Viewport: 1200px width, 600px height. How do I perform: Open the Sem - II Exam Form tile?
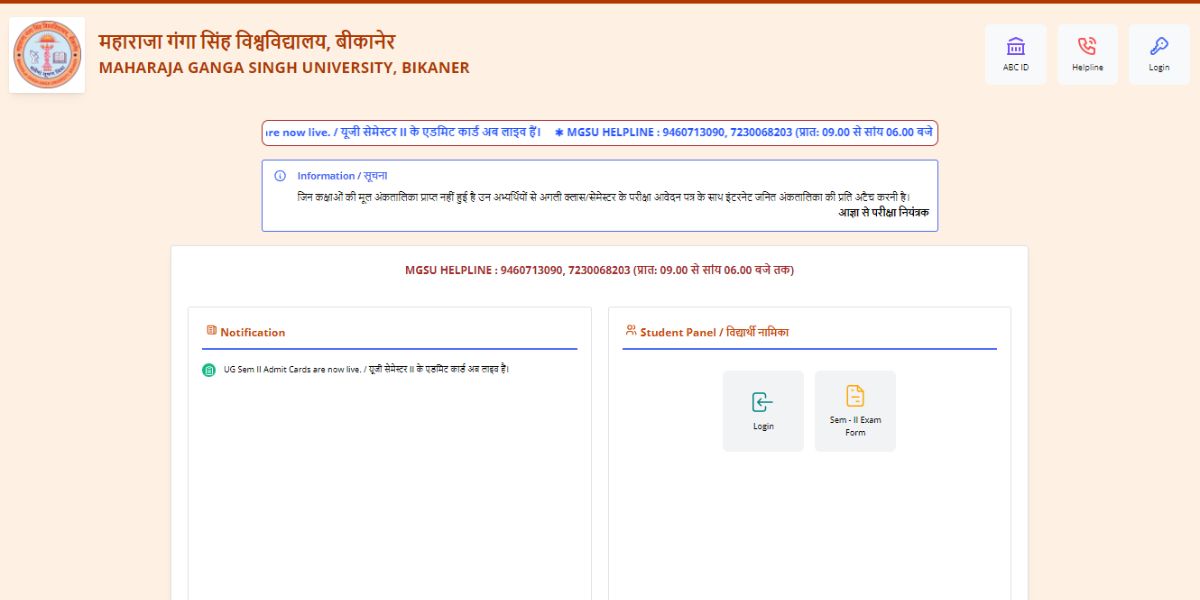tap(855, 411)
